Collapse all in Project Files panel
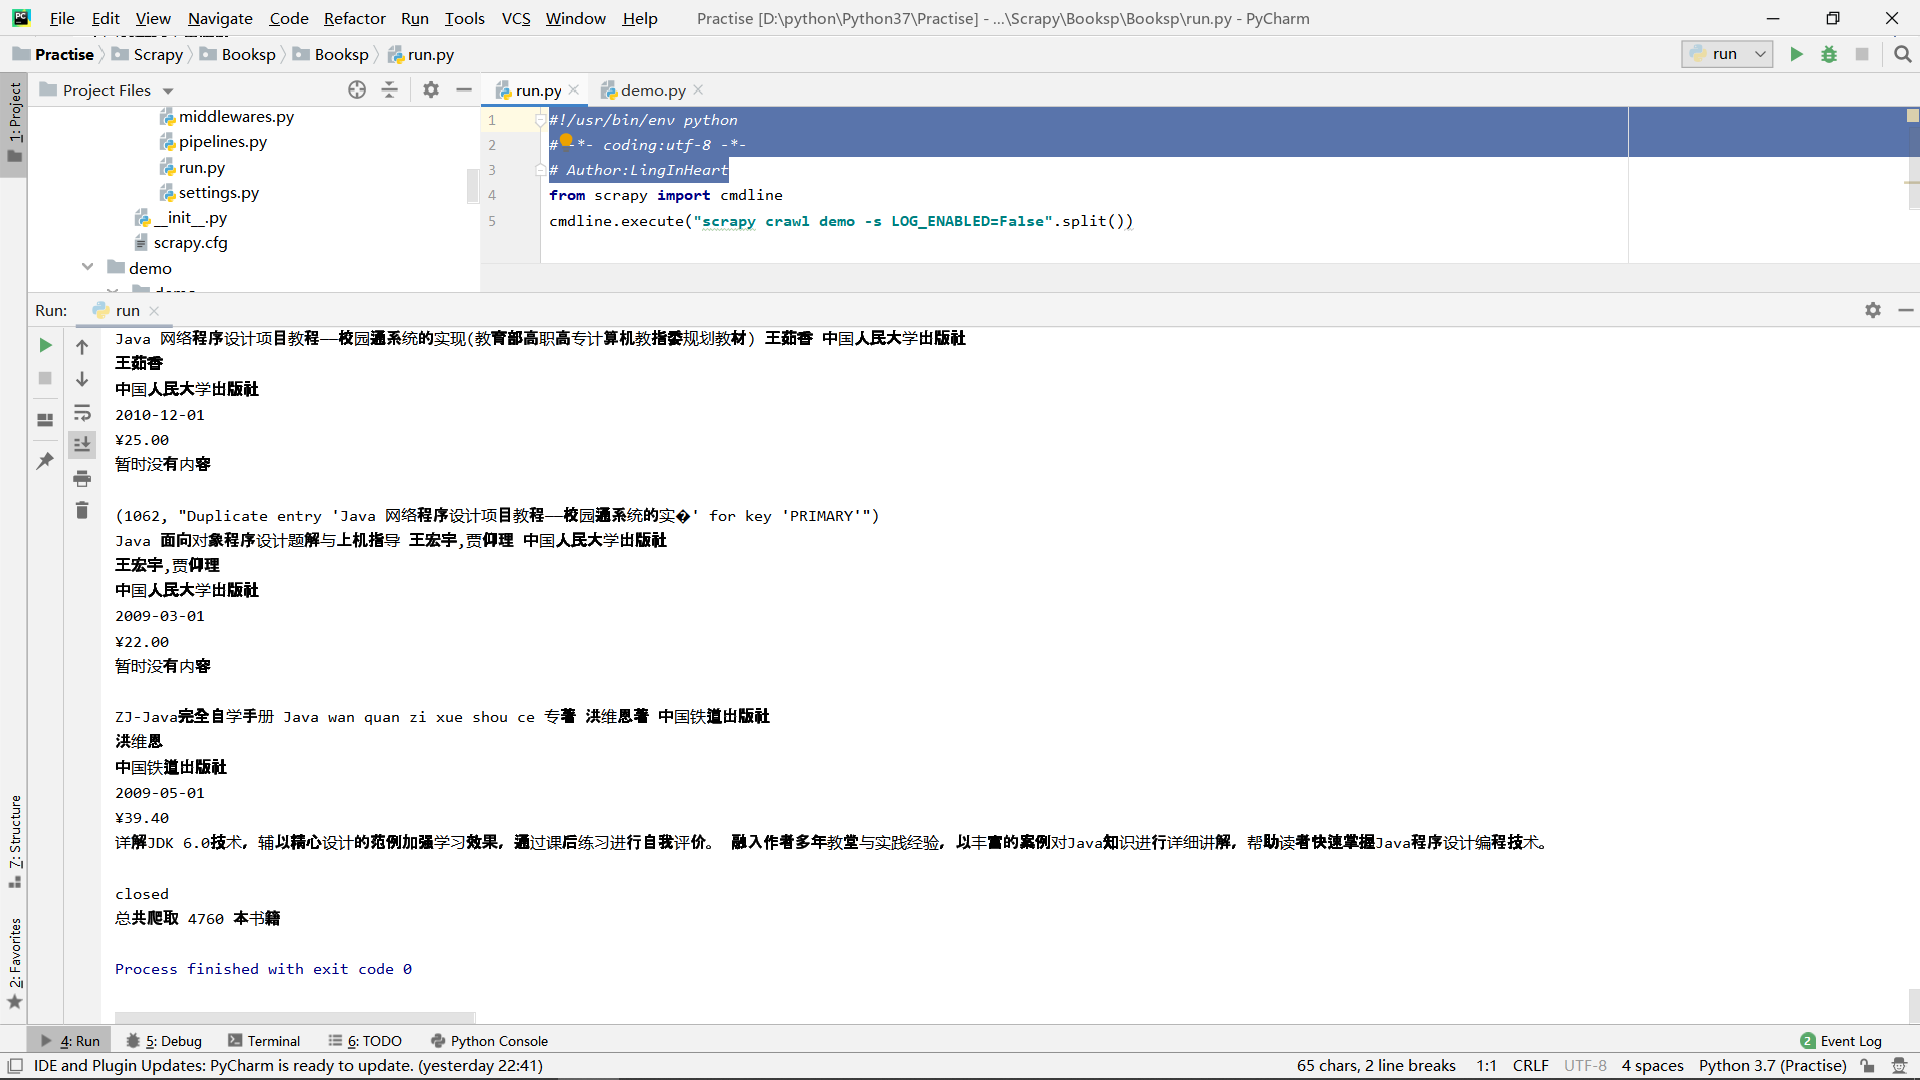 [390, 90]
